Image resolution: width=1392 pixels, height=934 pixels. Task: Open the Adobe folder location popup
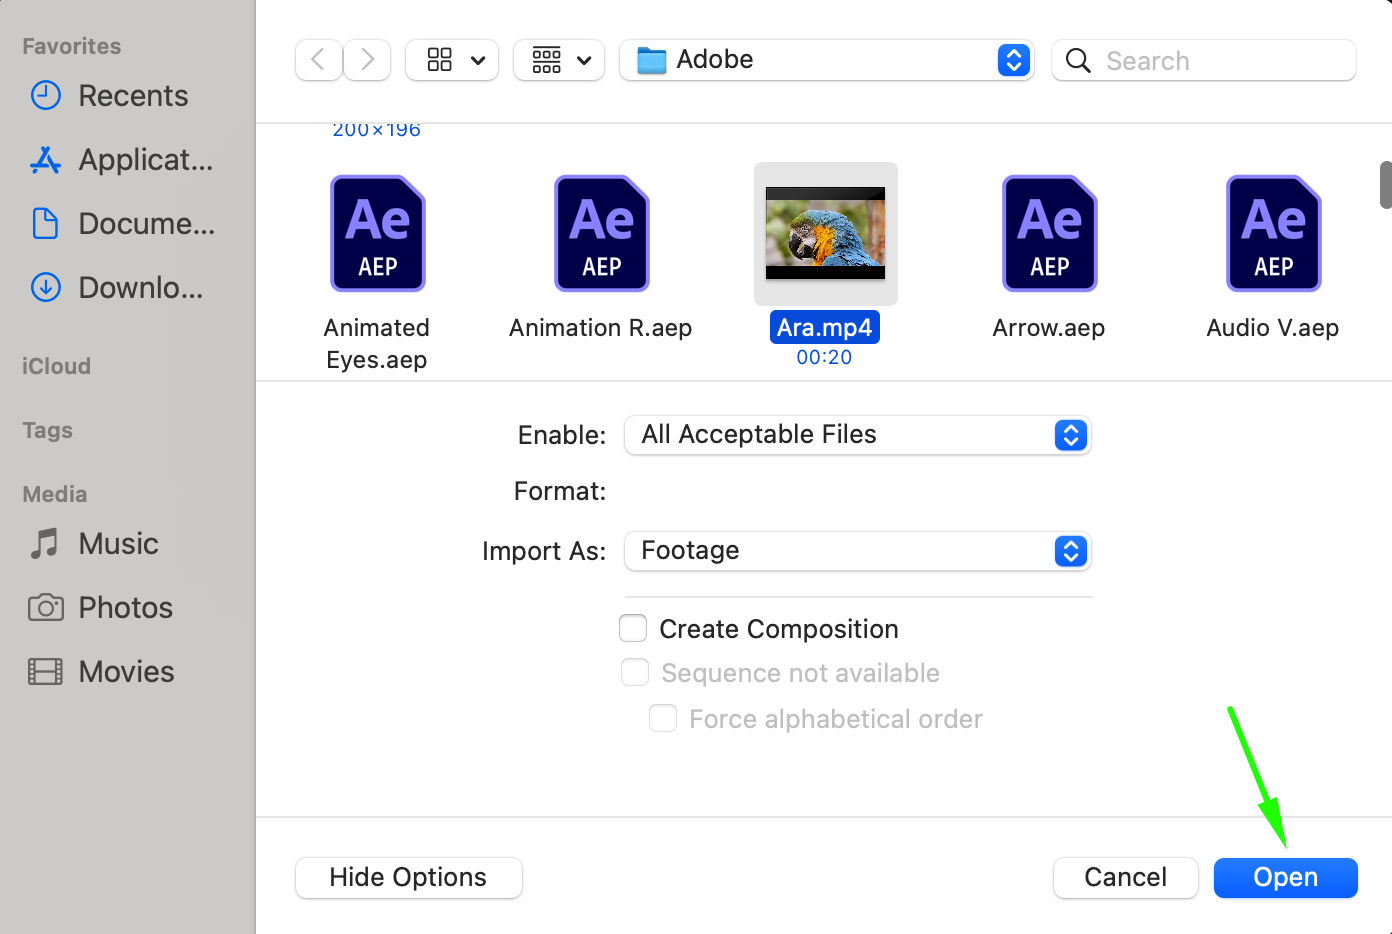(x=826, y=60)
